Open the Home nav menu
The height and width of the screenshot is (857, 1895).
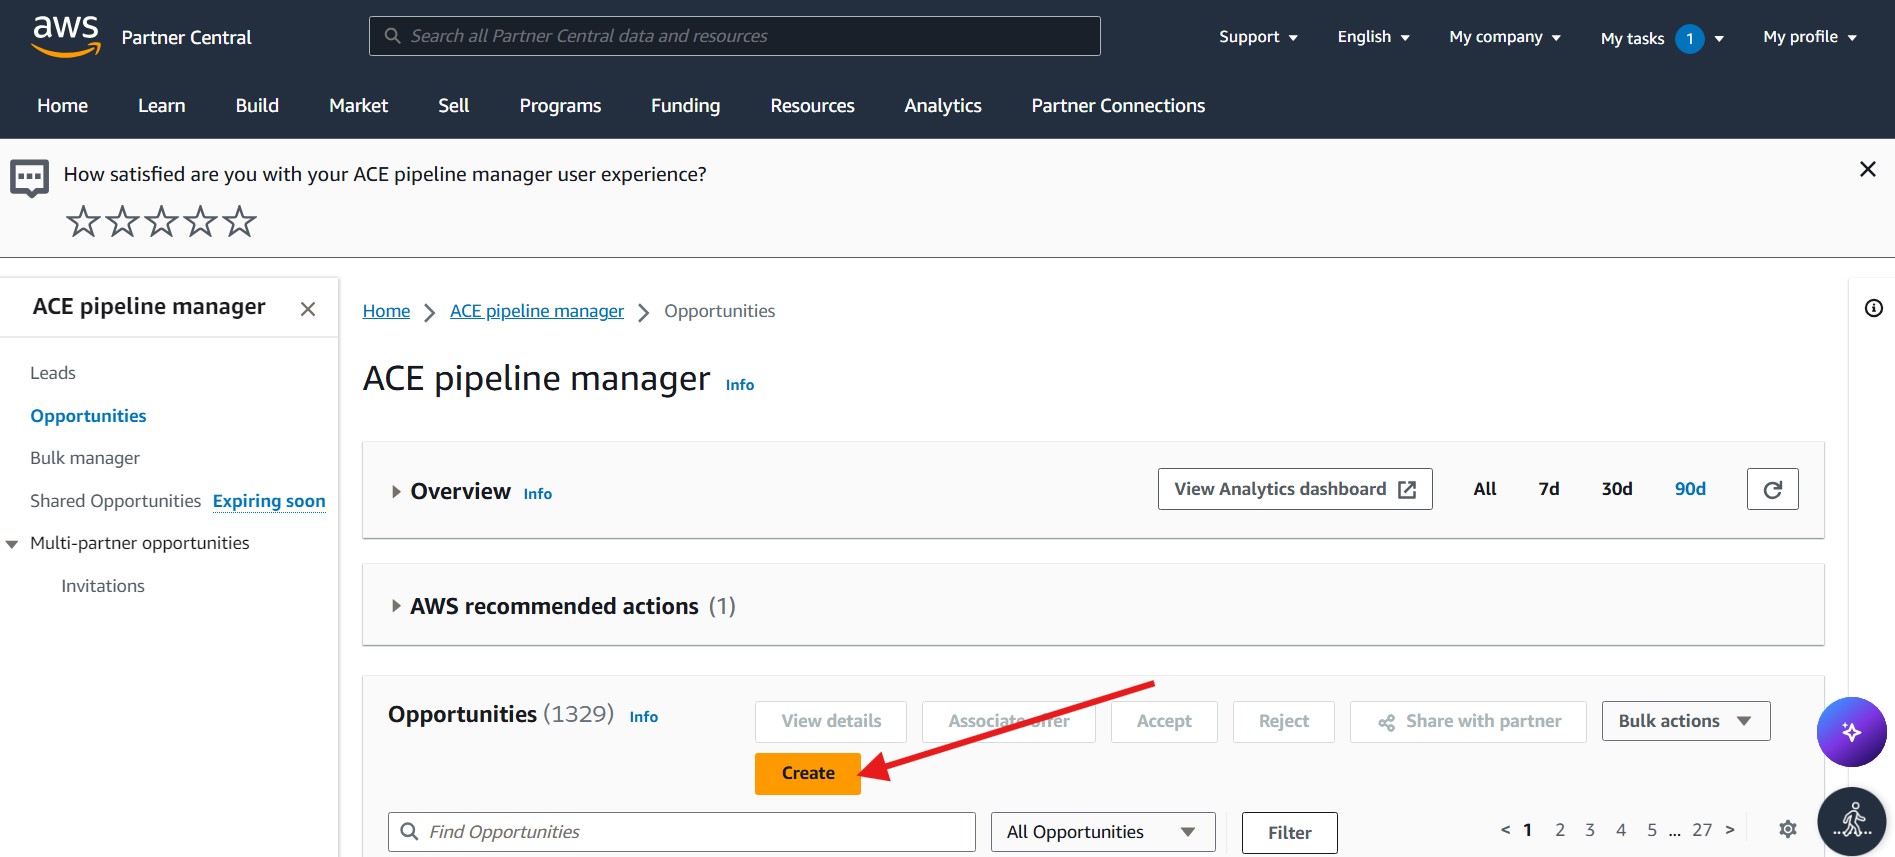tap(62, 106)
